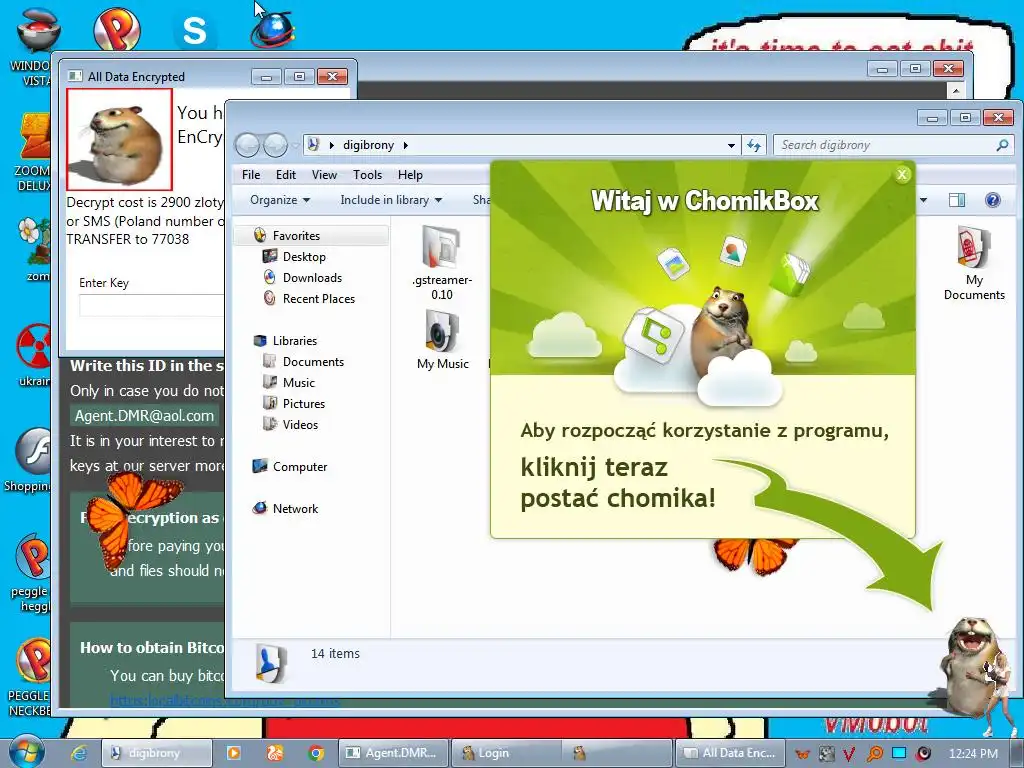Screen dimensions: 1024x768
Task: Open the media player taskbar icon
Action: 233,753
